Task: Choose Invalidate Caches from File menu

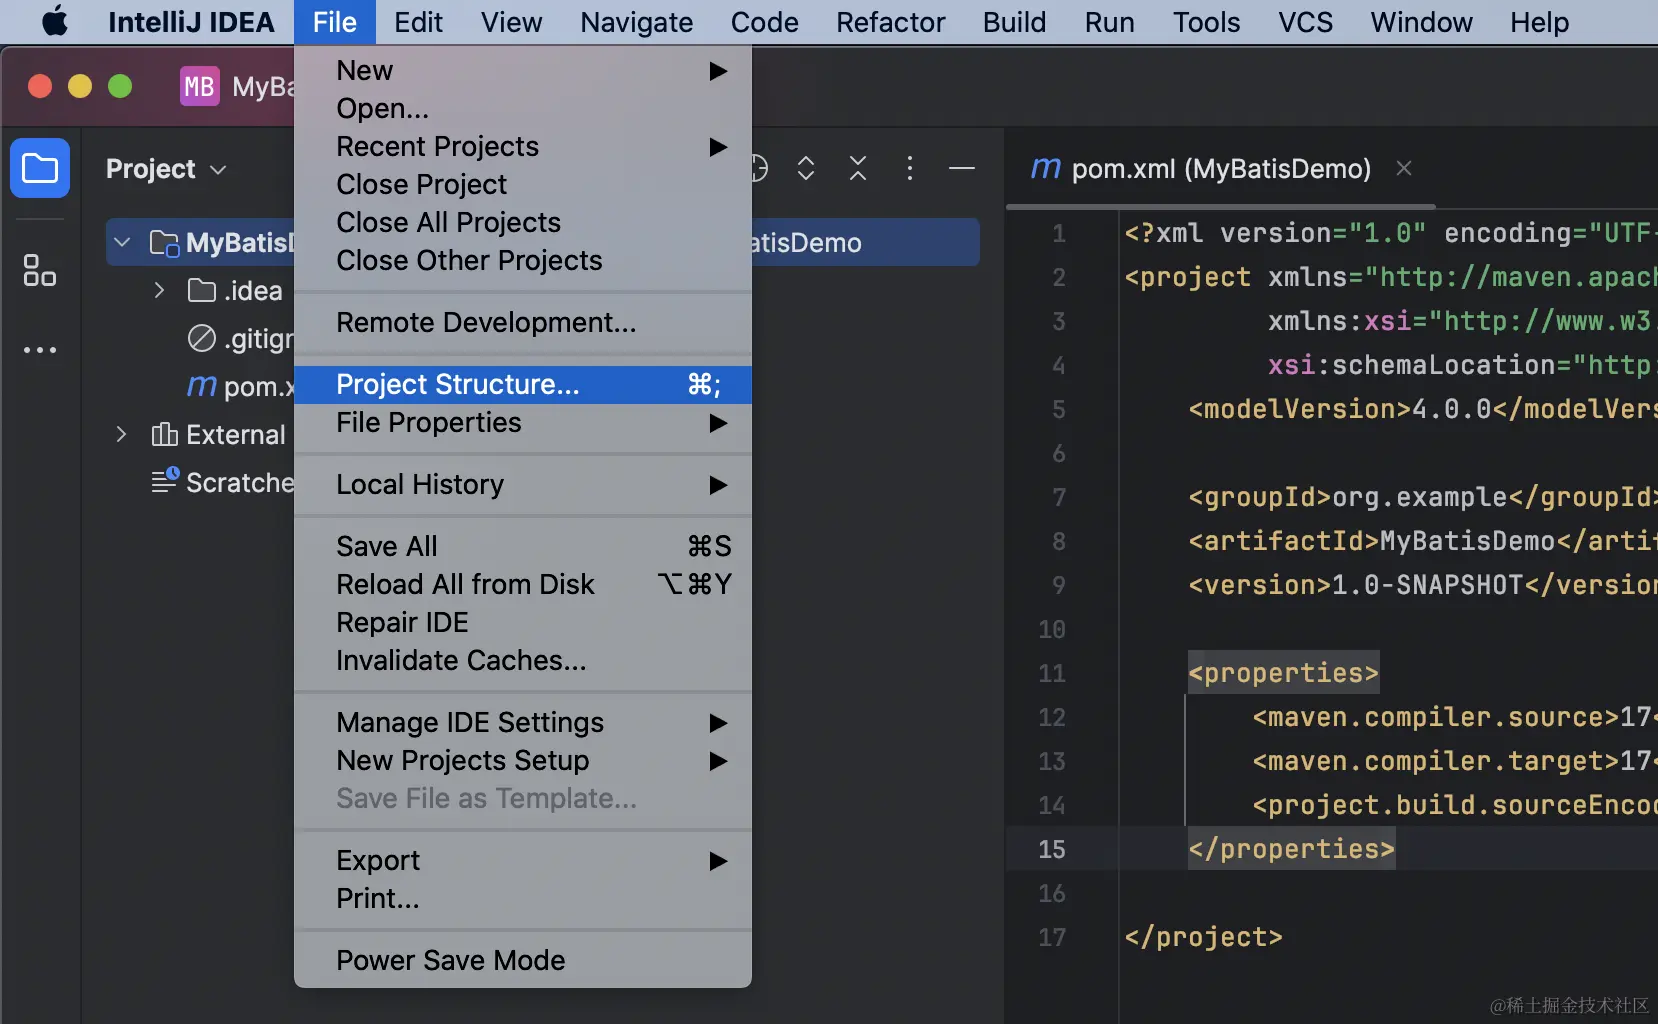Action: click(461, 661)
